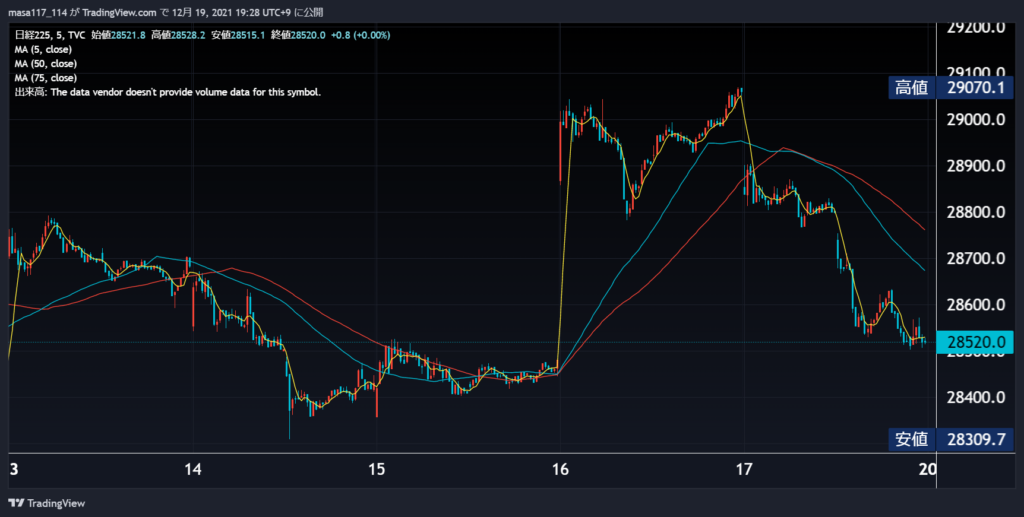The width and height of the screenshot is (1024, 517).
Task: Click the 出来高 volume data notice
Action: [168, 93]
